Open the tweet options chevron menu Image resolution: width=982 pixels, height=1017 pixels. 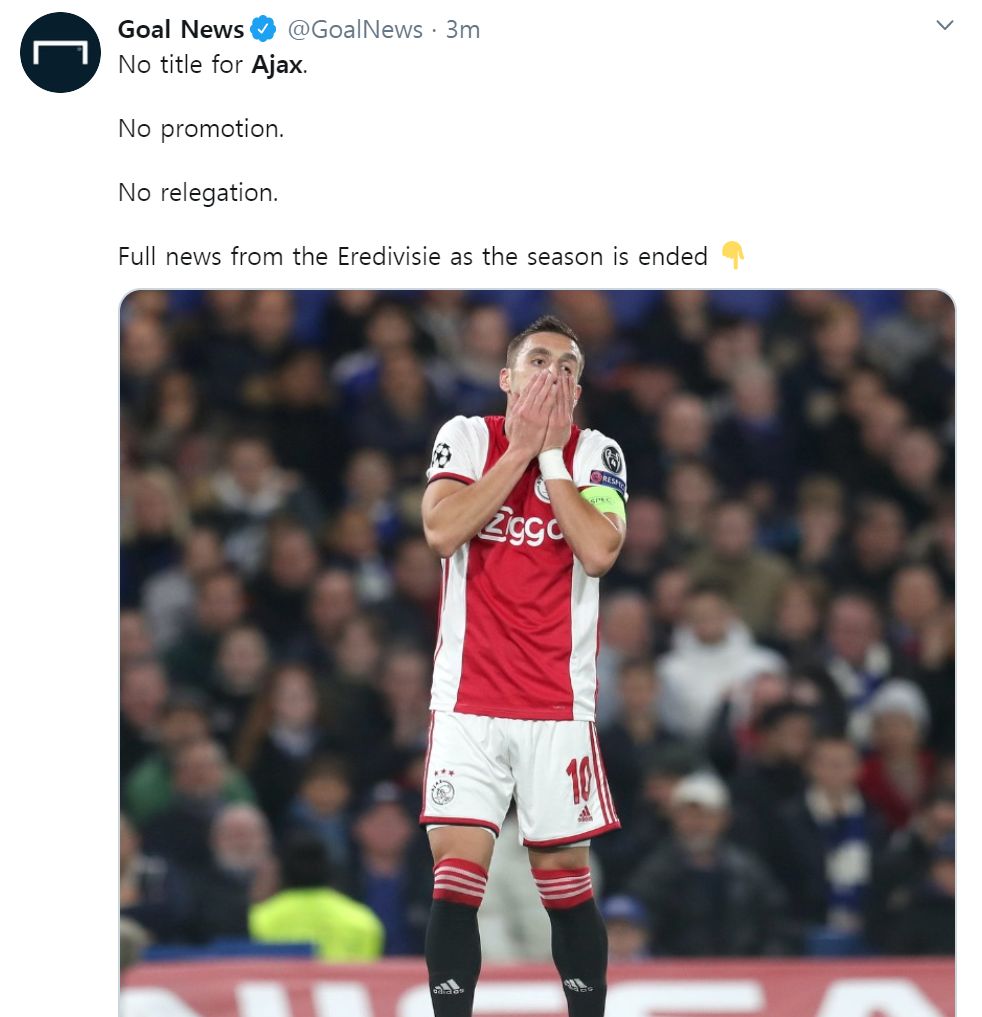pos(944,27)
